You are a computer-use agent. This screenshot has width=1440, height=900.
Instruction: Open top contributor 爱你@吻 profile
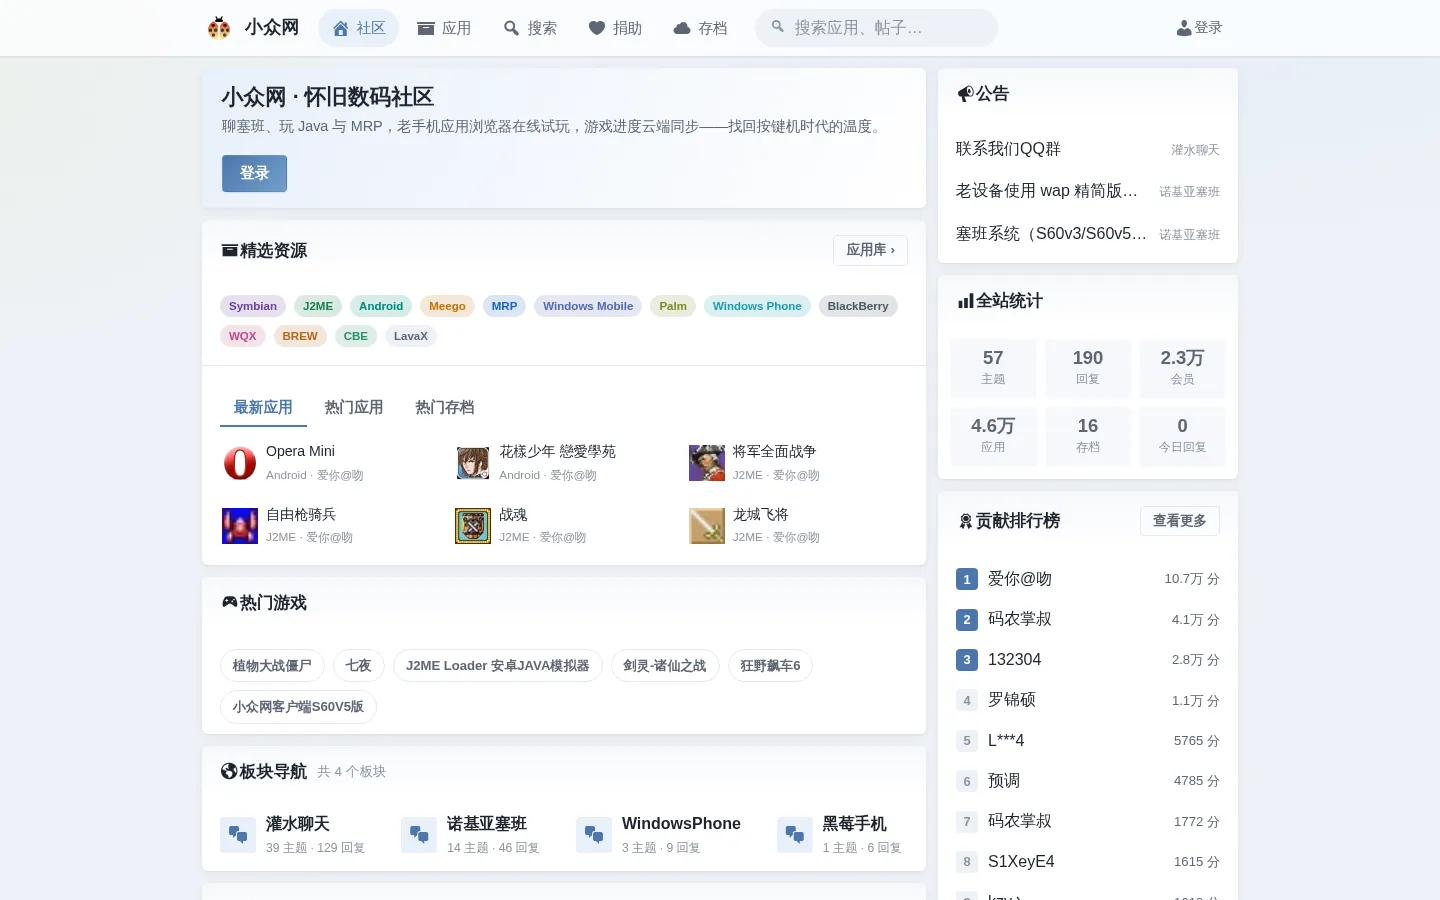coord(1020,579)
